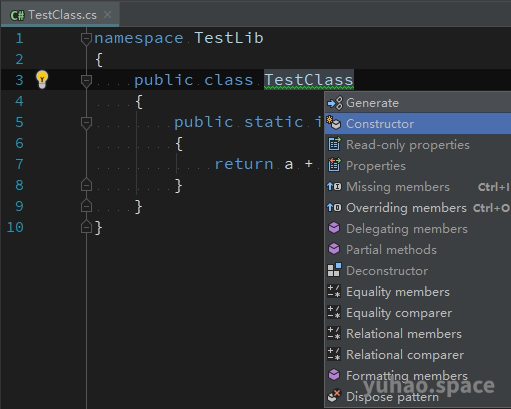The height and width of the screenshot is (409, 511).
Task: Collapse the method fold marker on line 5
Action: tap(86, 122)
